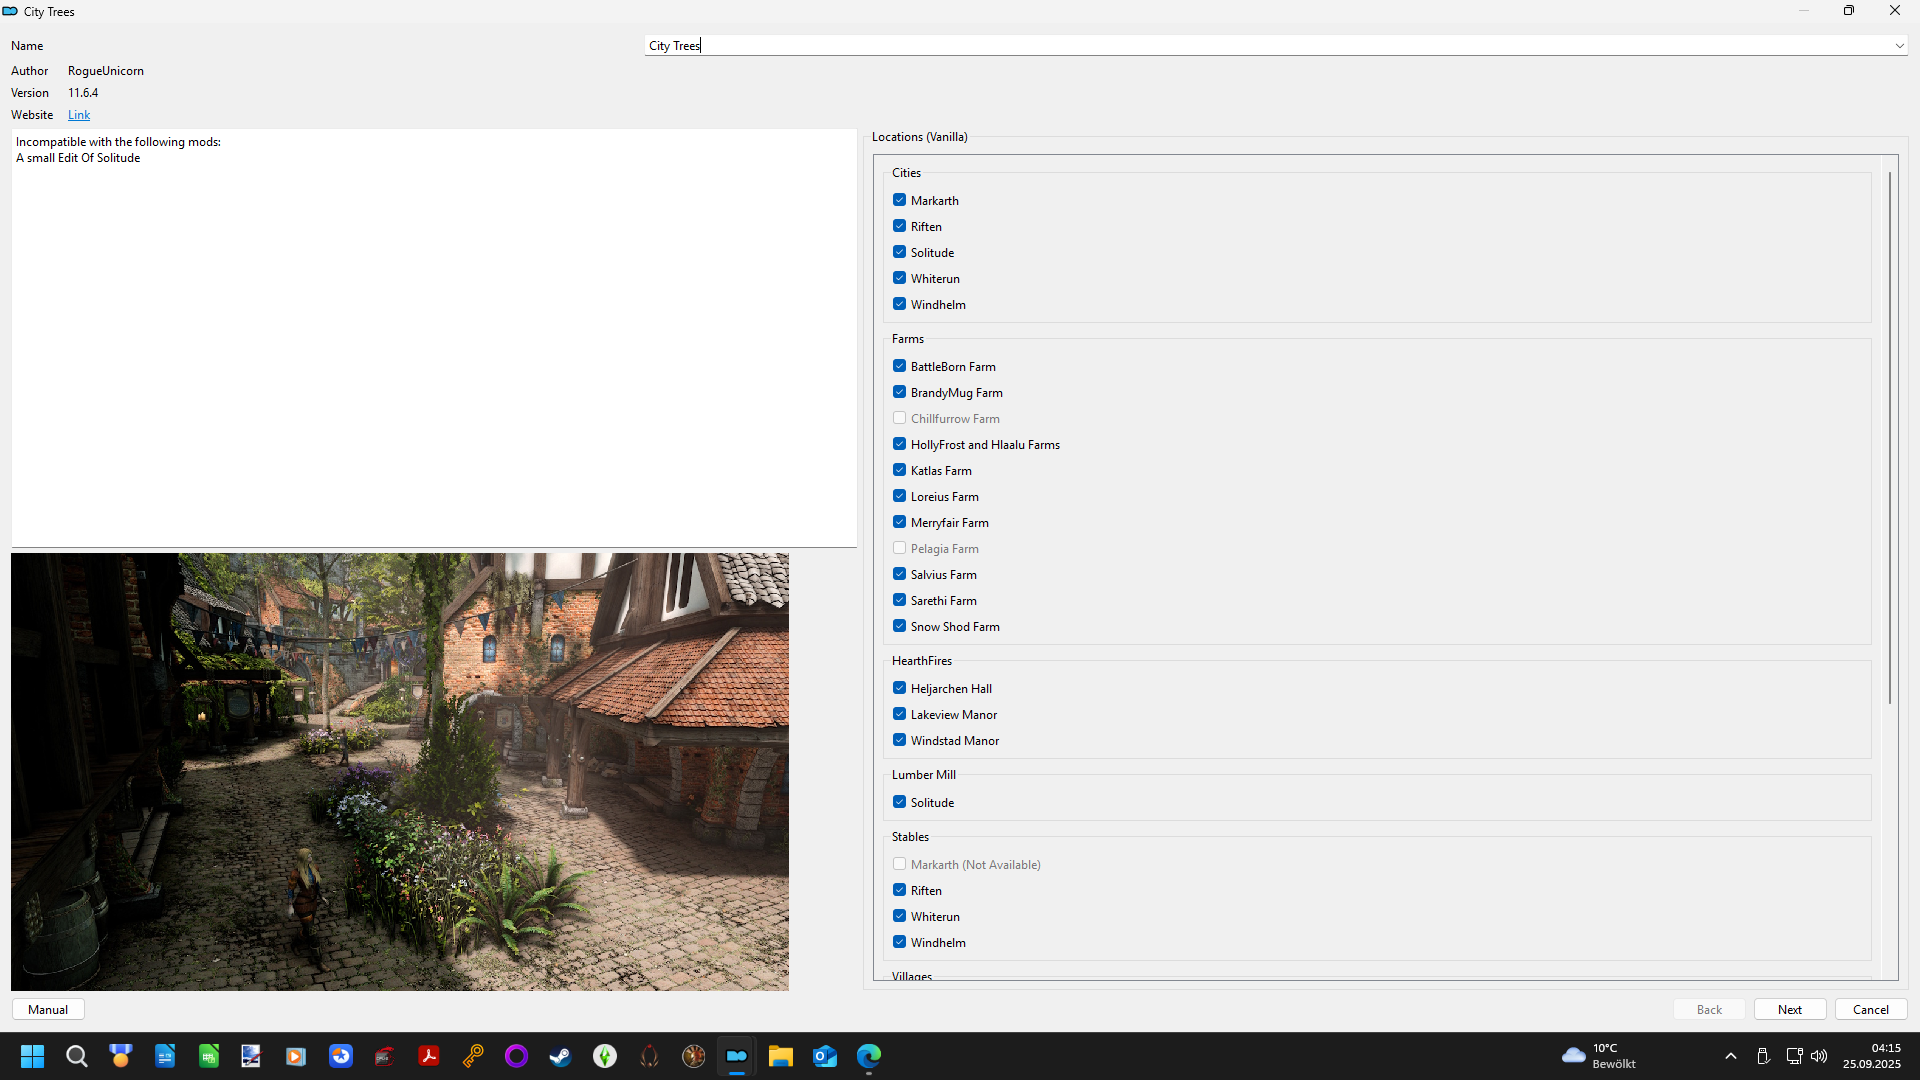1920x1080 pixels.
Task: Toggle the Sarethi Farm checkbox
Action: [x=900, y=600]
